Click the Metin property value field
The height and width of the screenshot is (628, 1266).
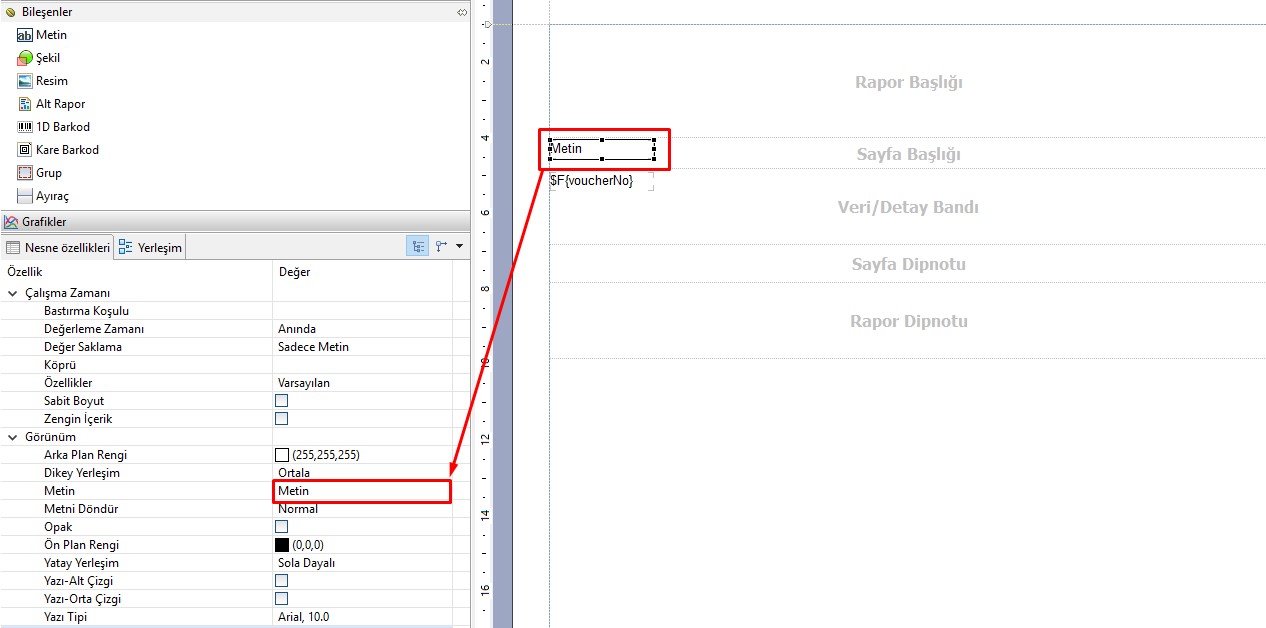coord(362,491)
